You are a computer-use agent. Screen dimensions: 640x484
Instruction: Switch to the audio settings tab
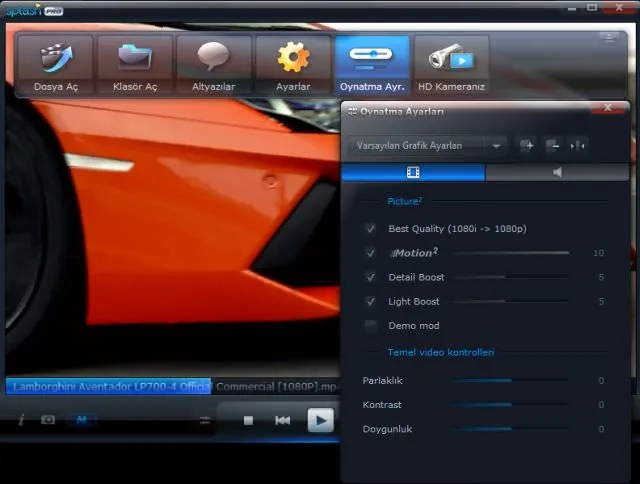pyautogui.click(x=557, y=173)
